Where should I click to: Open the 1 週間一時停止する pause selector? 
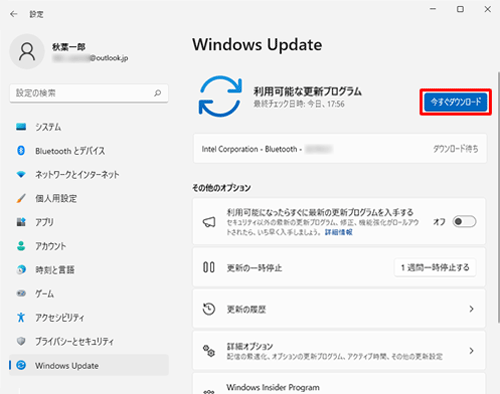(435, 267)
